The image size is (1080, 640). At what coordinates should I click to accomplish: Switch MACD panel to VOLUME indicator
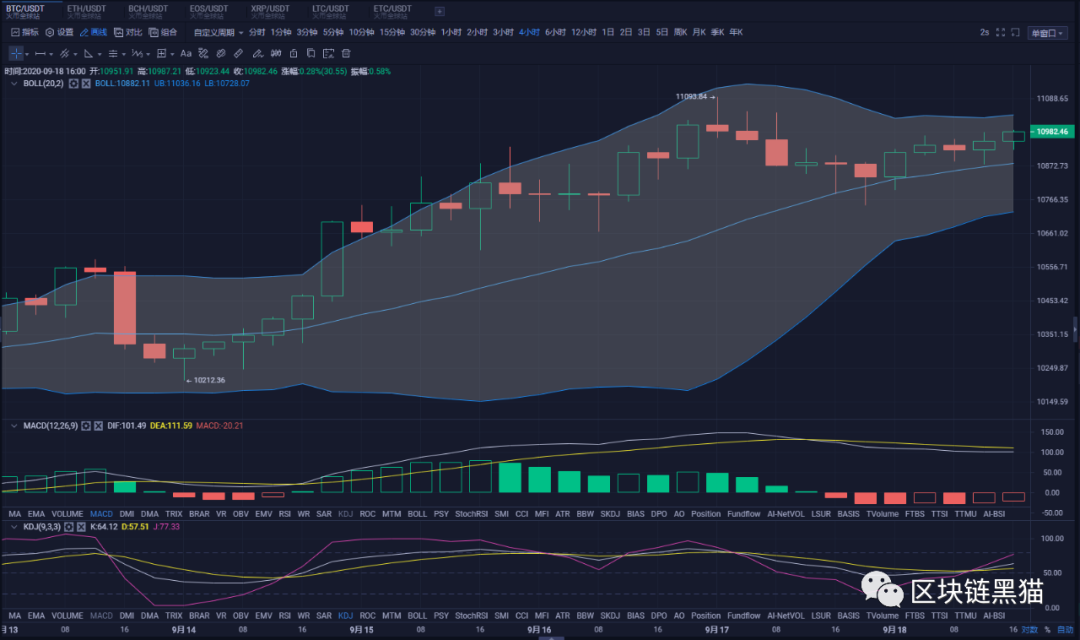pyautogui.click(x=68, y=514)
